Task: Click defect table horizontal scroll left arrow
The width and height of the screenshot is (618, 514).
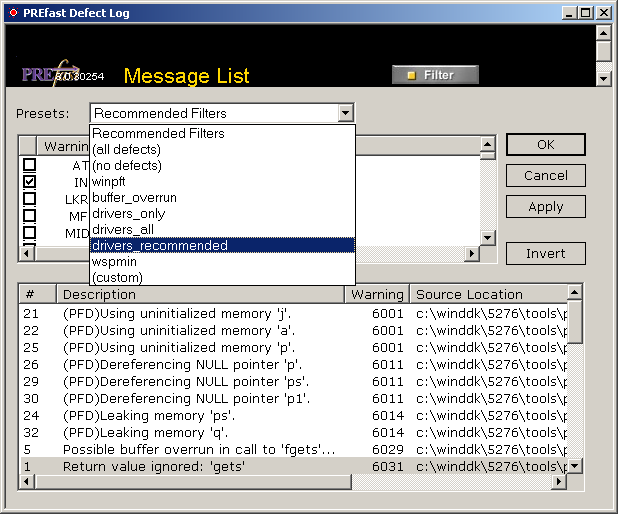Action: click(x=27, y=482)
